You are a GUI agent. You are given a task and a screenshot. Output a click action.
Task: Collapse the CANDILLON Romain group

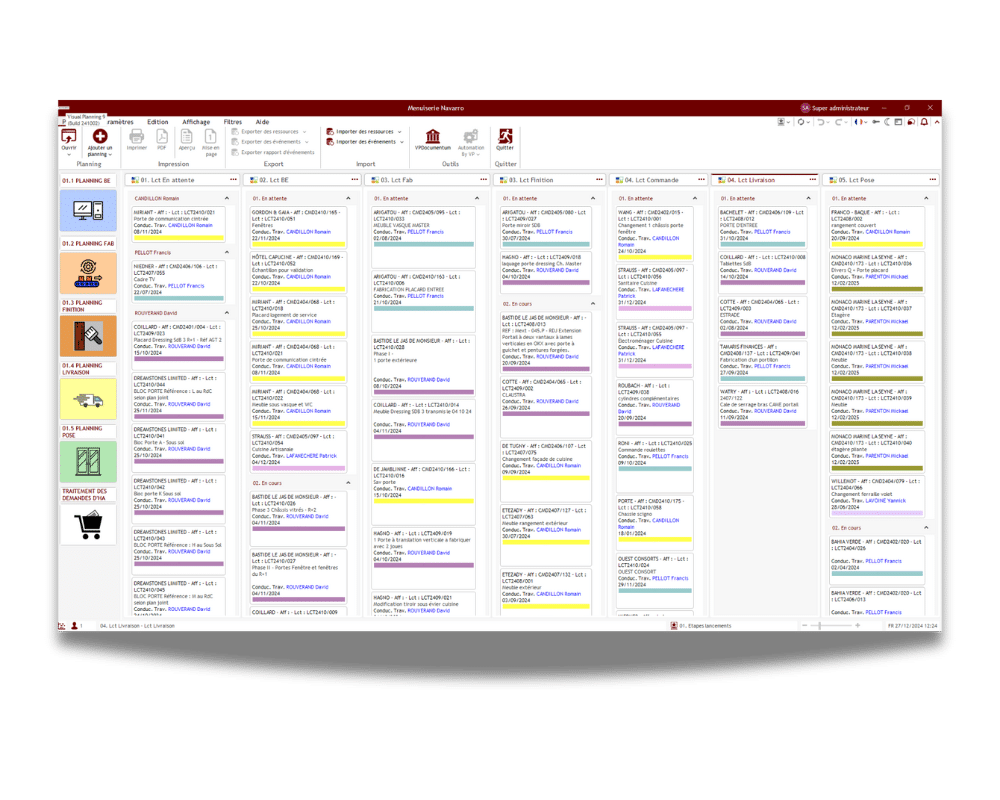227,198
